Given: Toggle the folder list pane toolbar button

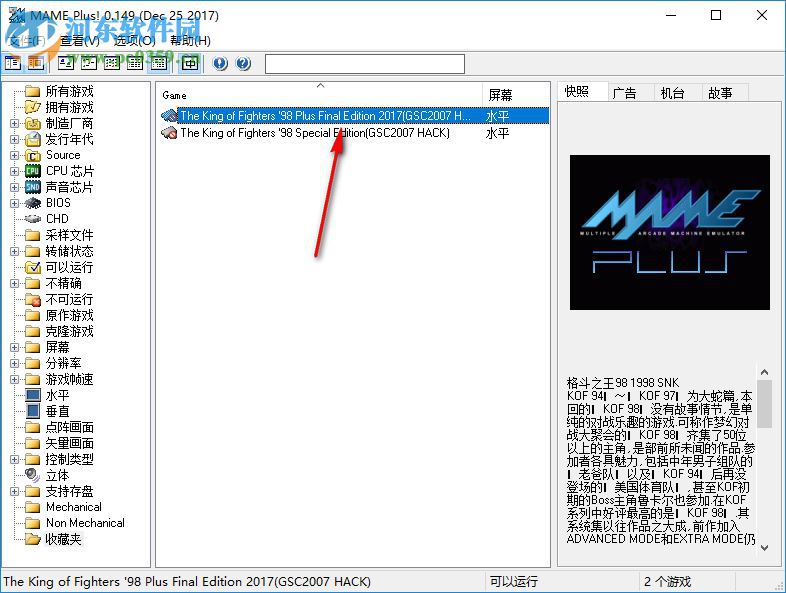Looking at the screenshot, I should pyautogui.click(x=13, y=63).
